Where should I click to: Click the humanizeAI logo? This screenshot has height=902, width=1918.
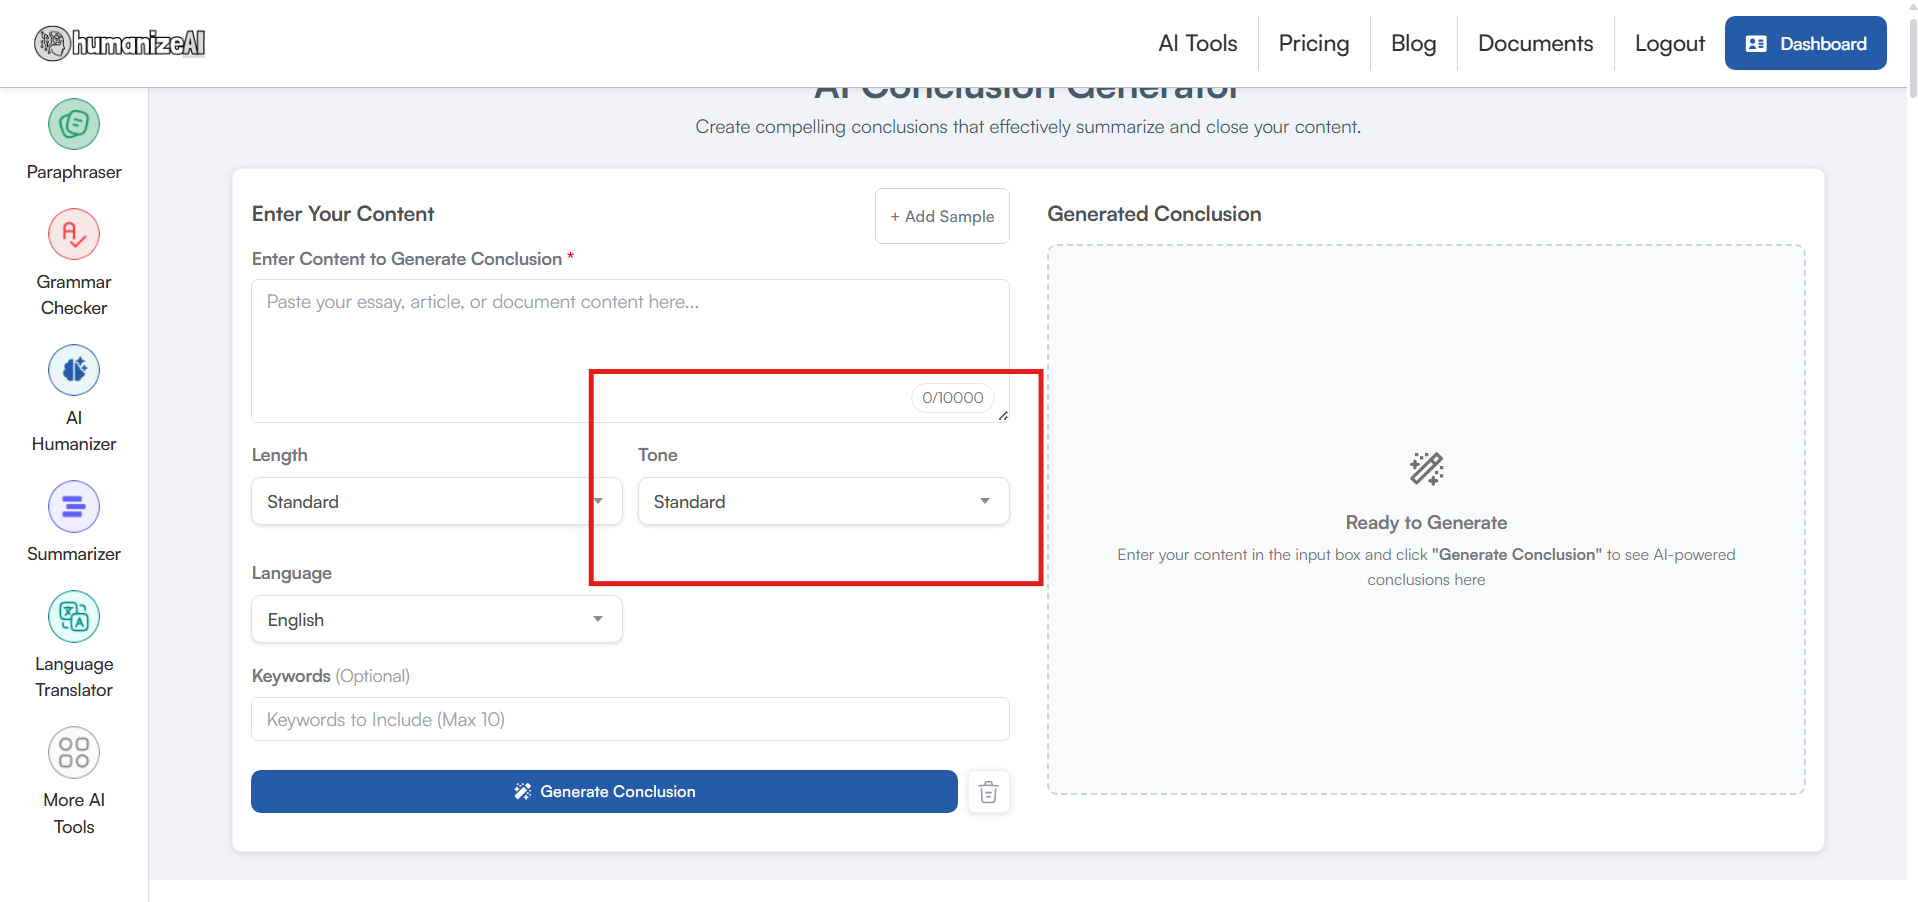(120, 43)
